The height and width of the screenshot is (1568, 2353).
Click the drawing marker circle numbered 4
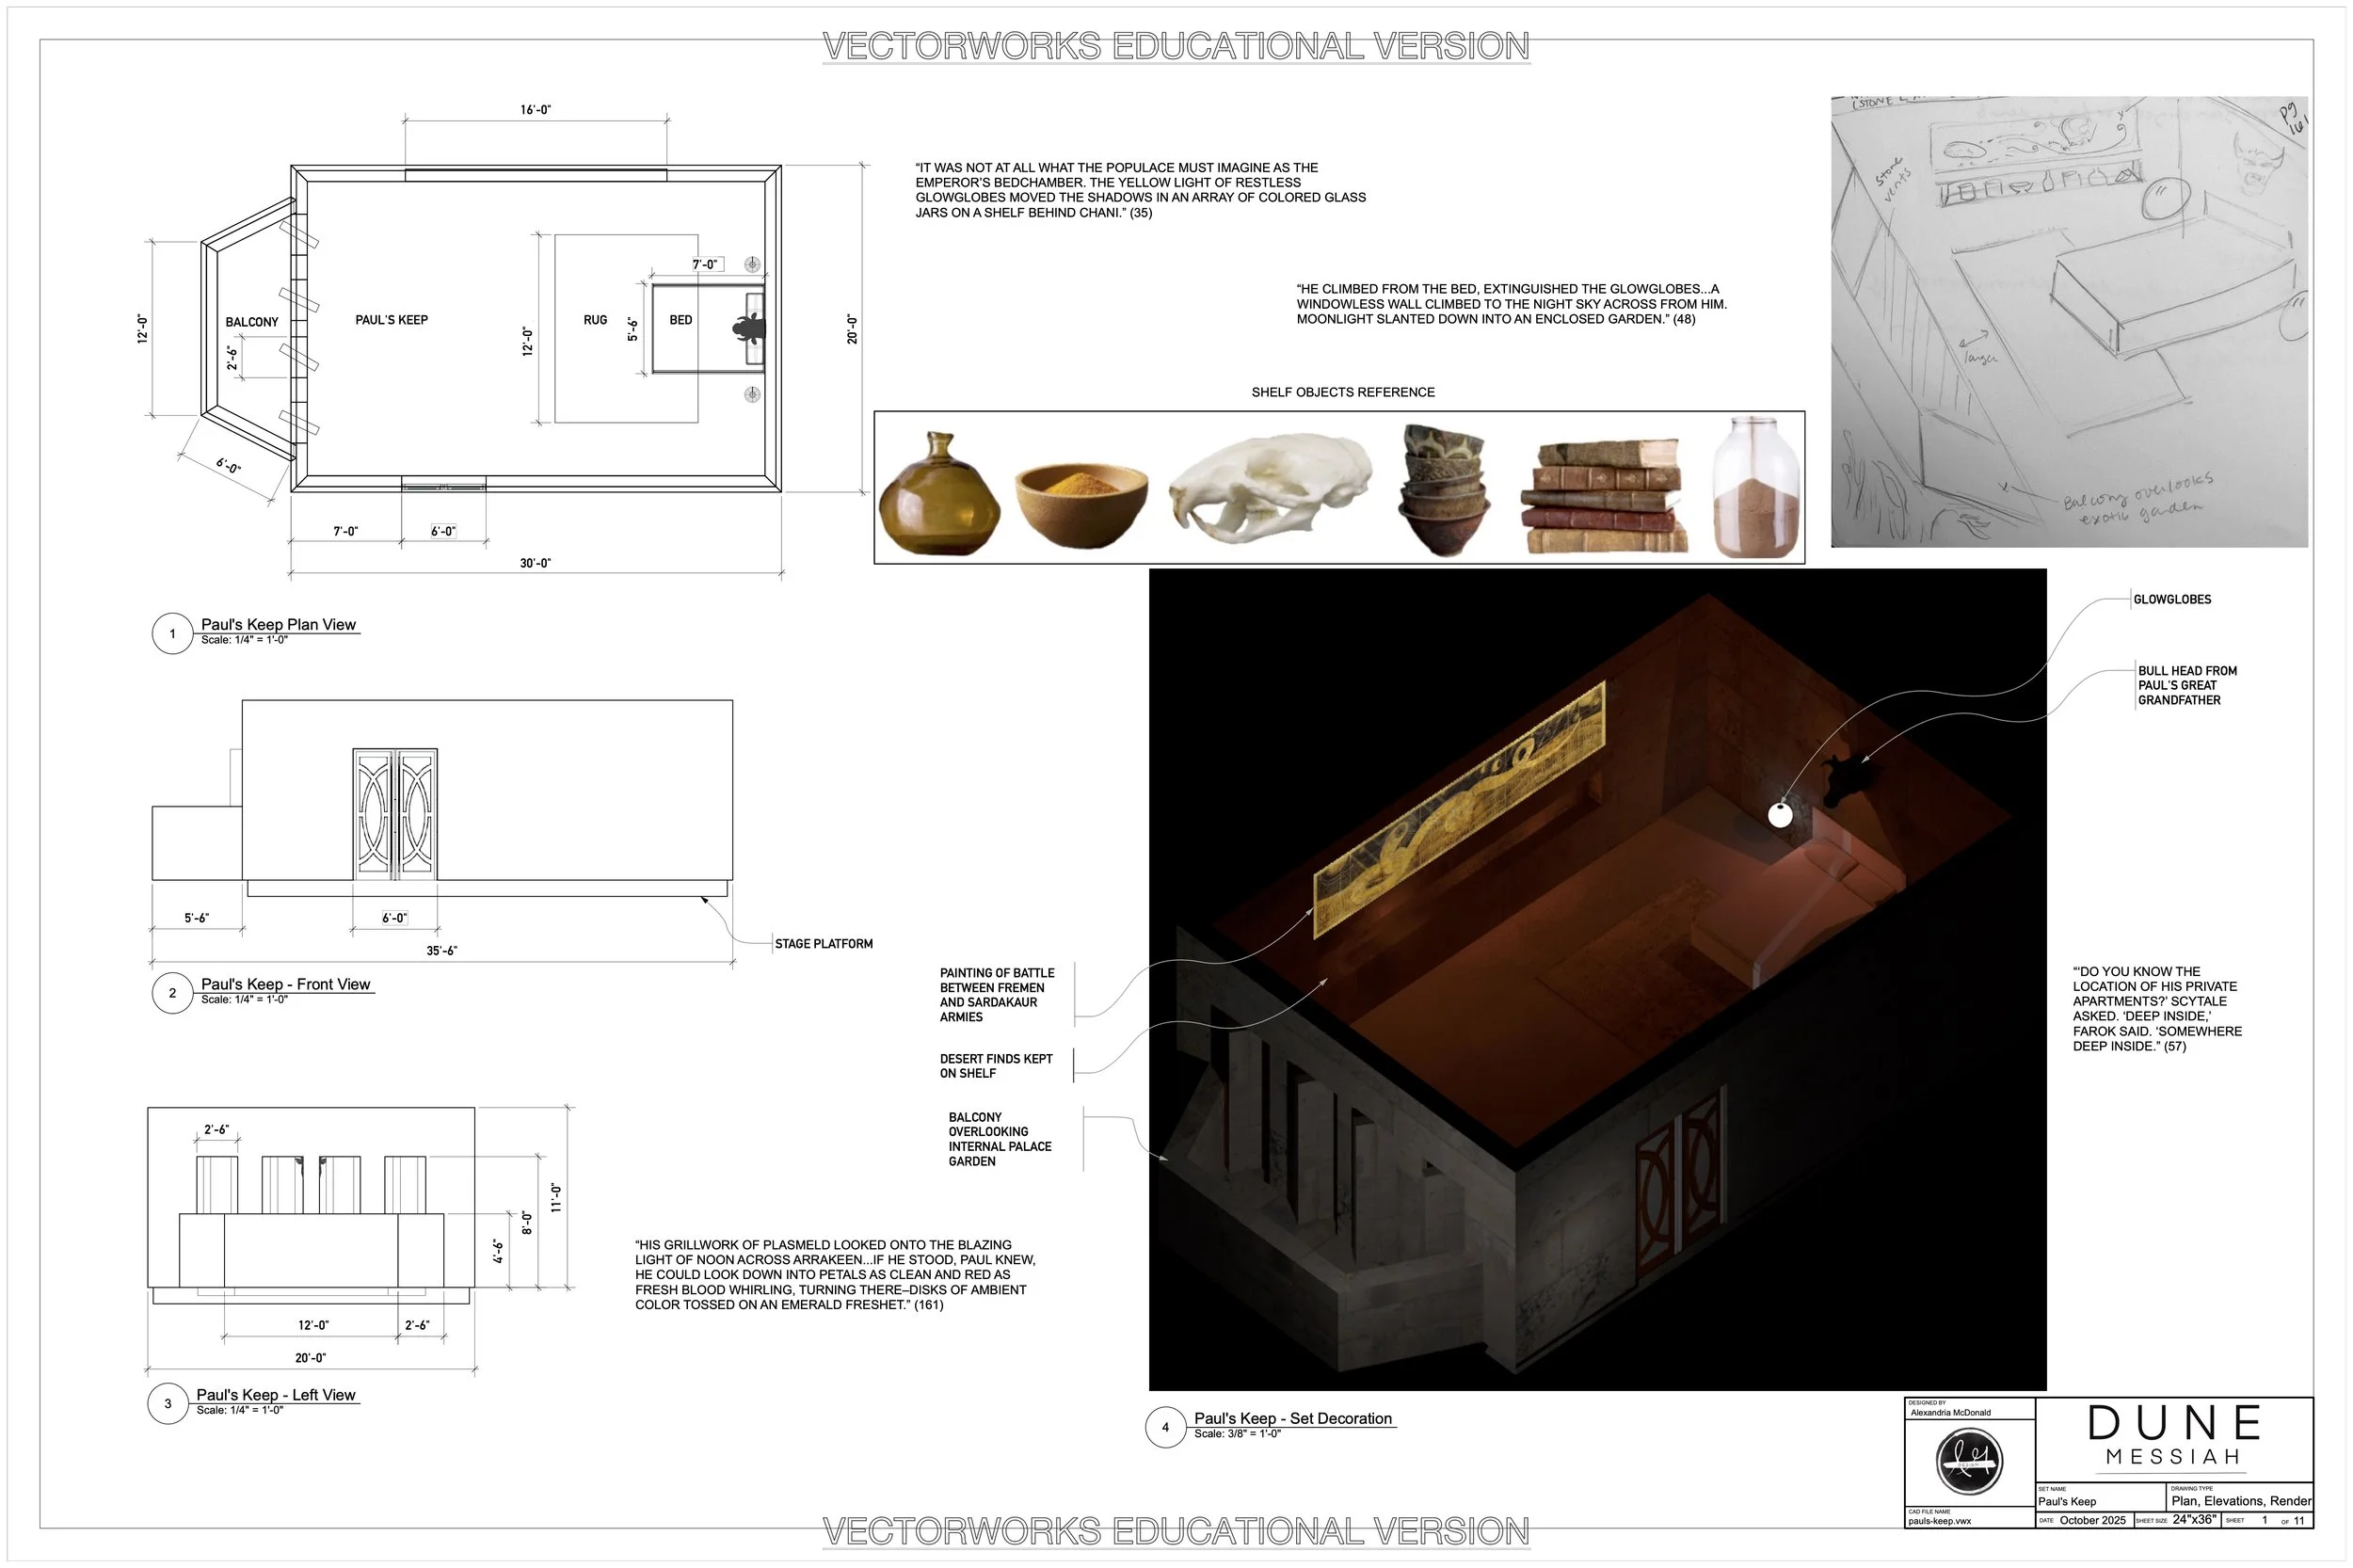pos(1165,1427)
